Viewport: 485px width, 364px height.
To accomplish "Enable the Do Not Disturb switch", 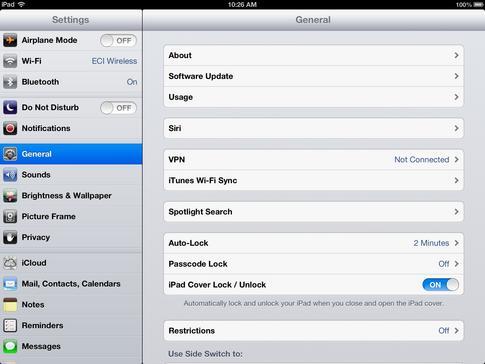I will pos(118,108).
